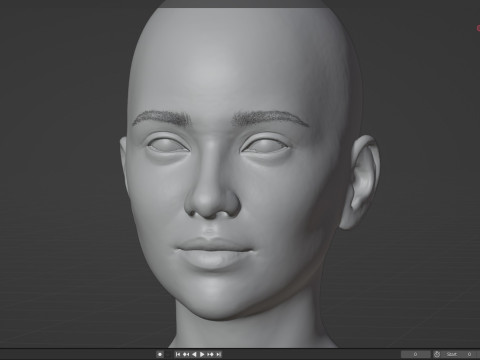Viewport: 480px width, 360px height.
Task: Toggle the preview range clock icon
Action: click(x=437, y=354)
